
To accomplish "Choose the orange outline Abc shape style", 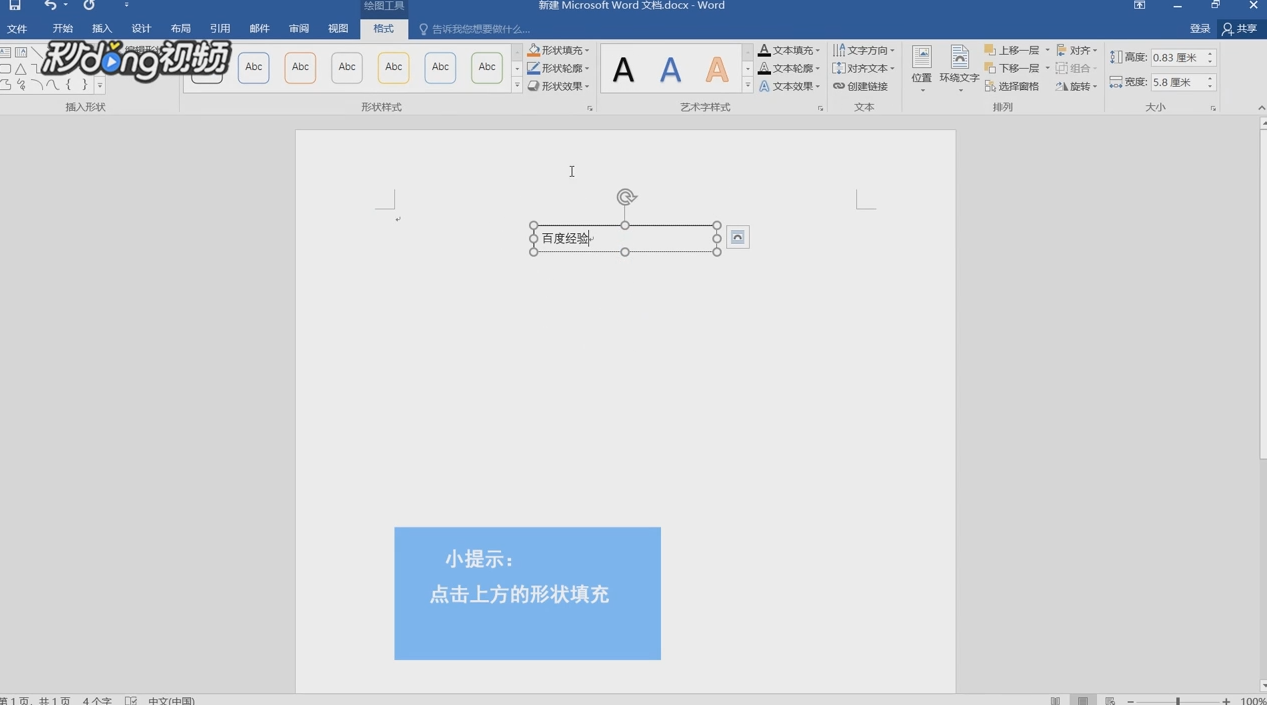I will tap(300, 67).
